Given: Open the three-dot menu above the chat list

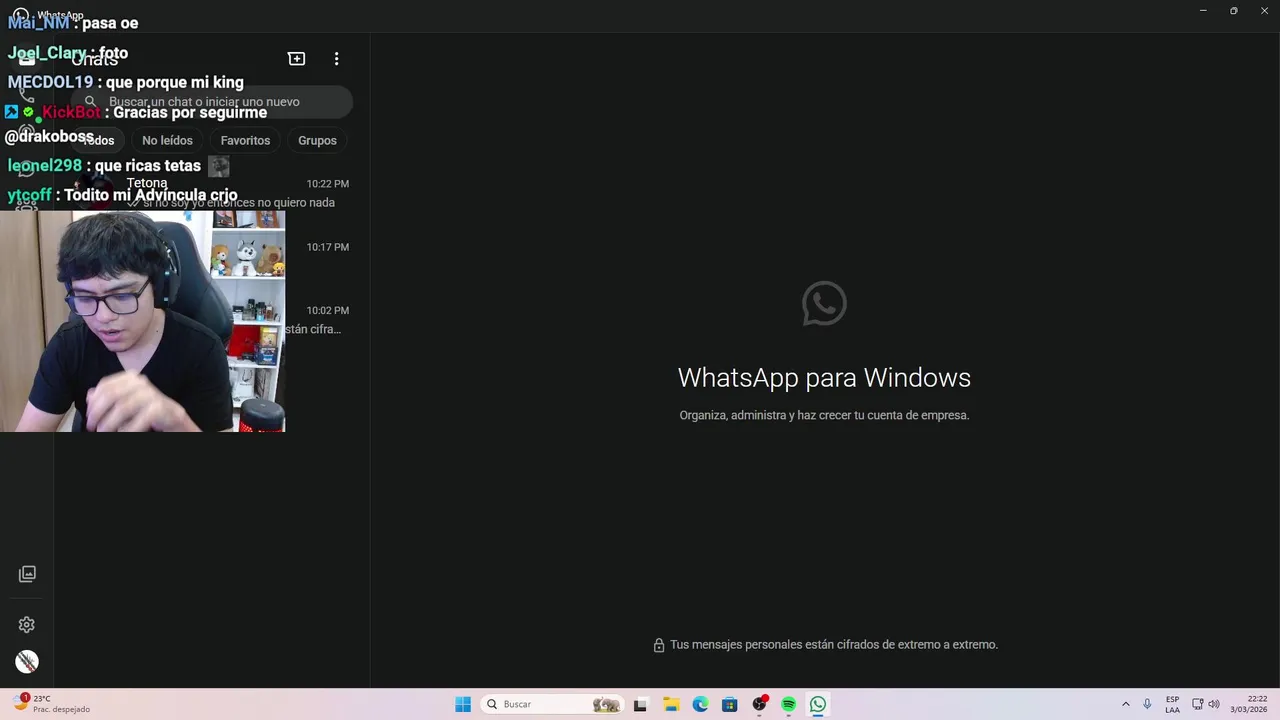Looking at the screenshot, I should coord(336,59).
